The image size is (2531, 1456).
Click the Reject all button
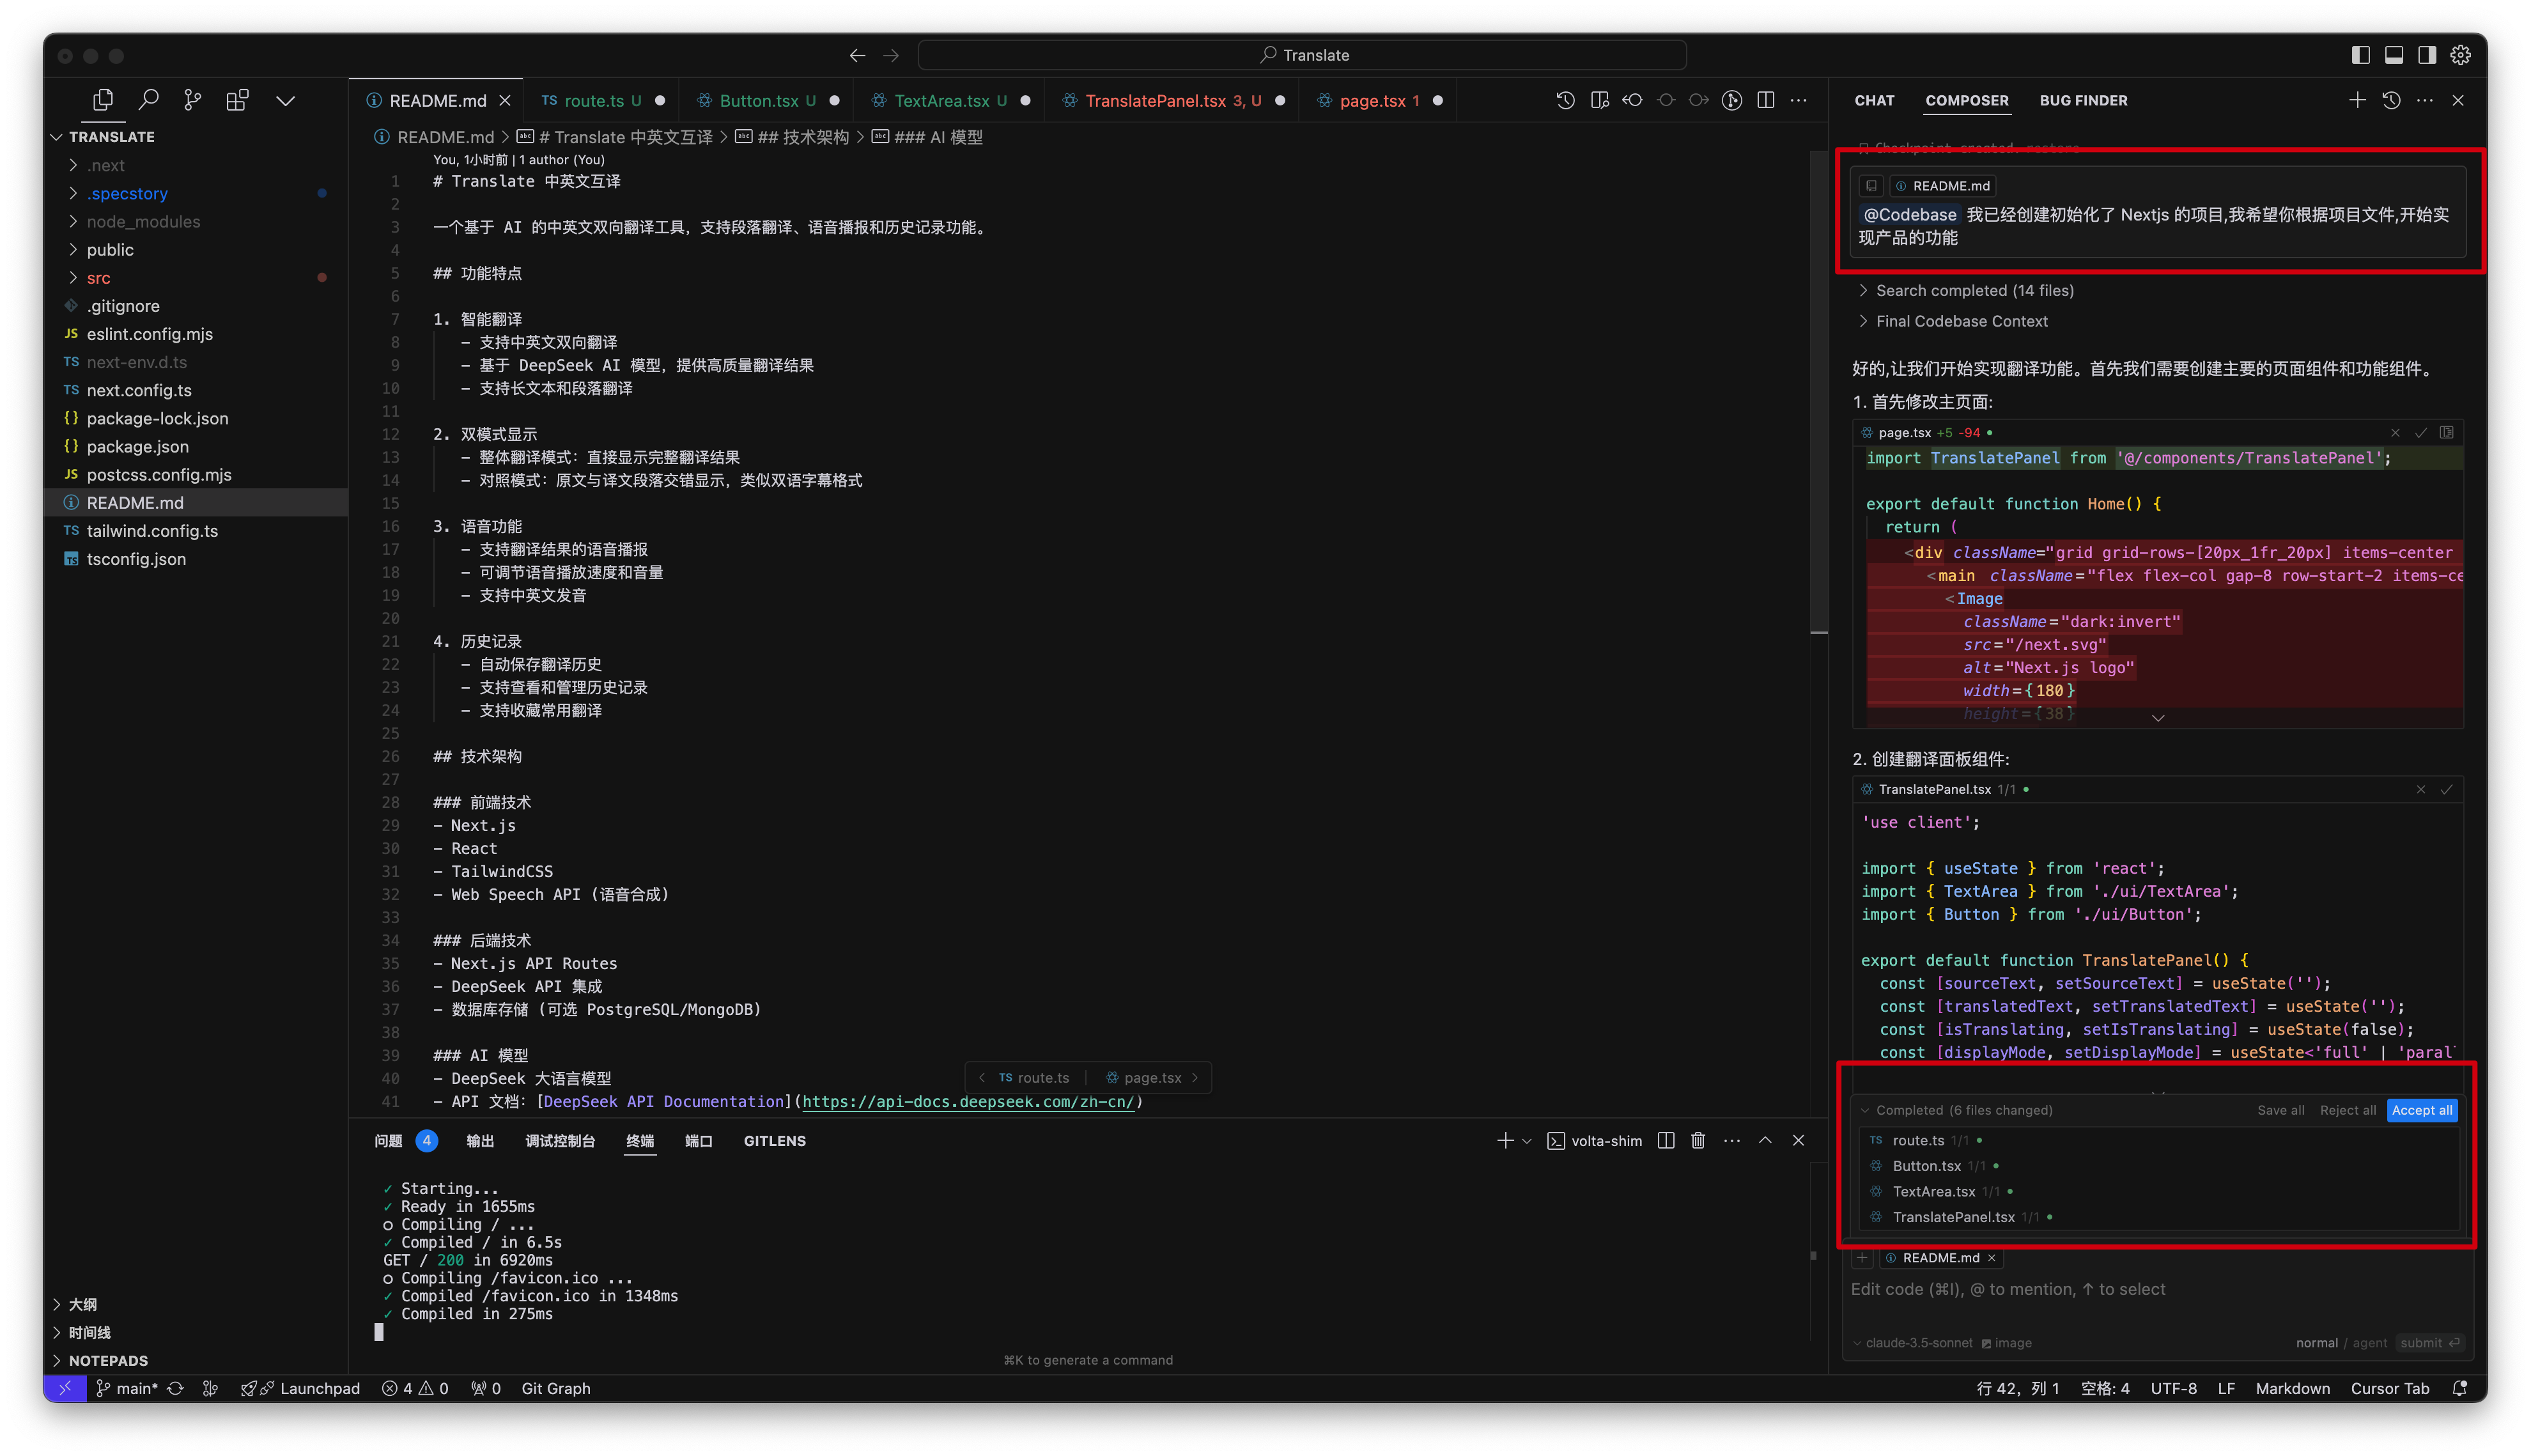(x=2347, y=1110)
